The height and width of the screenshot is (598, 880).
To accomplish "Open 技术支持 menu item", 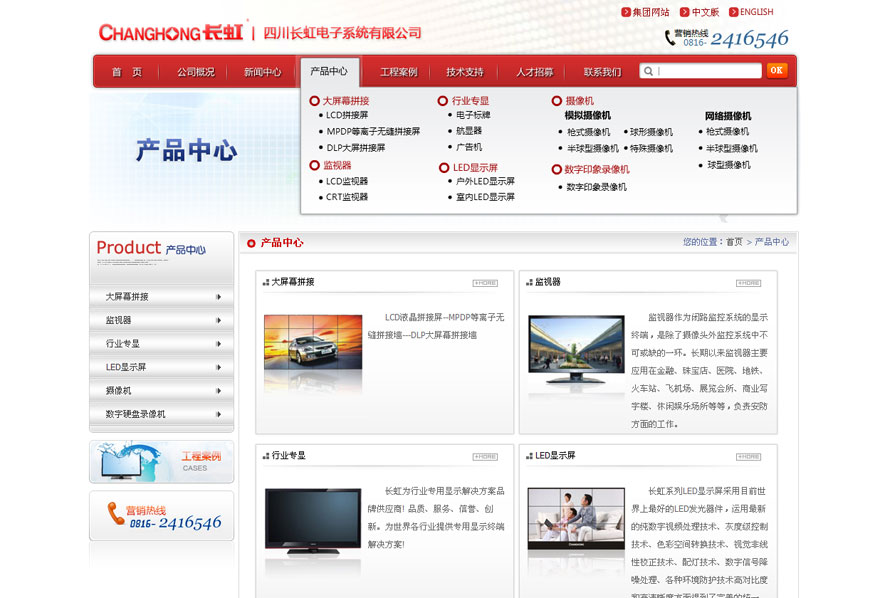I will (x=465, y=72).
